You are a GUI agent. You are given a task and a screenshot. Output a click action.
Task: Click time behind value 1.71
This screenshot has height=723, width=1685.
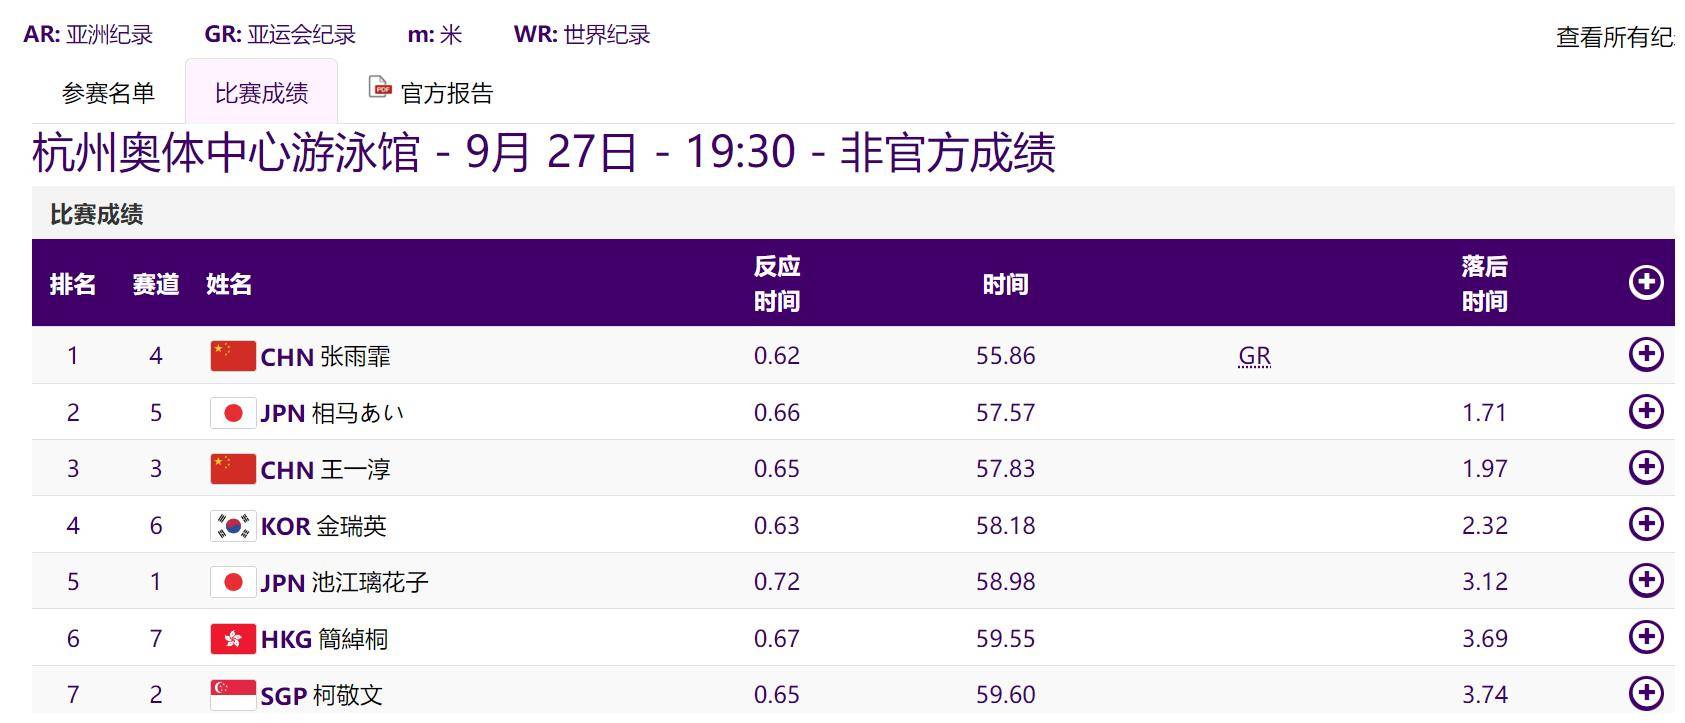point(1484,413)
